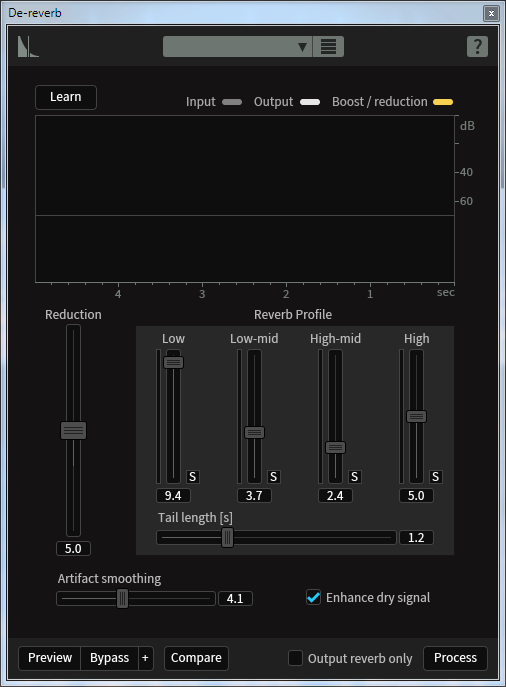Click the Learn button

click(x=66, y=97)
